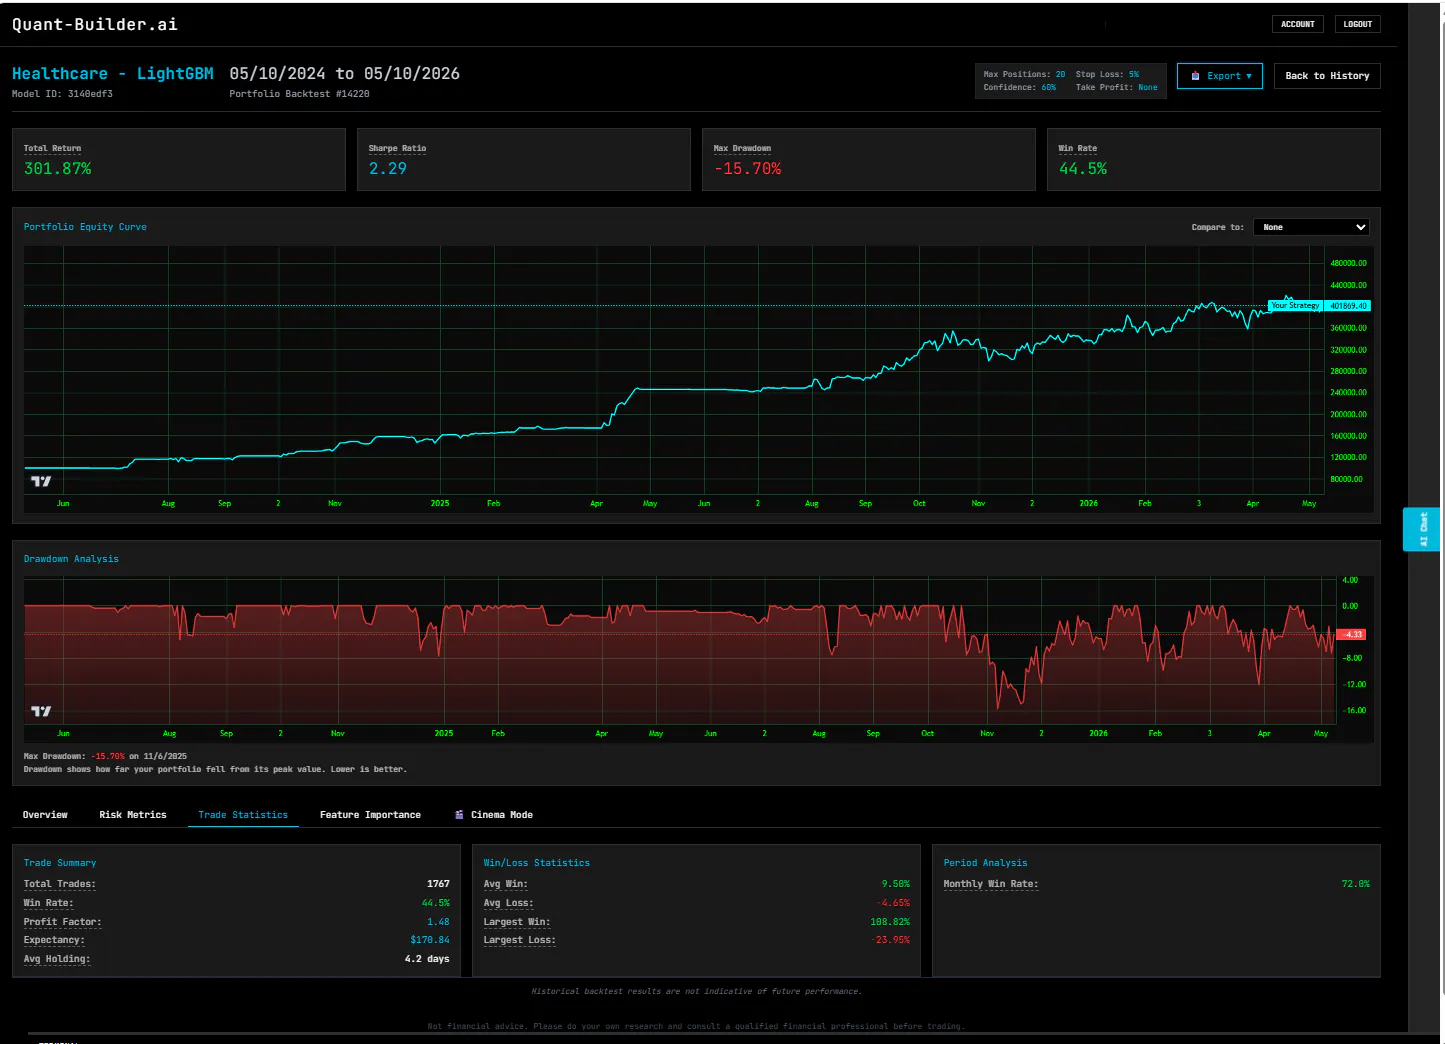
Task: Click the 72.0% monthly win rate value
Action: [x=1356, y=884]
